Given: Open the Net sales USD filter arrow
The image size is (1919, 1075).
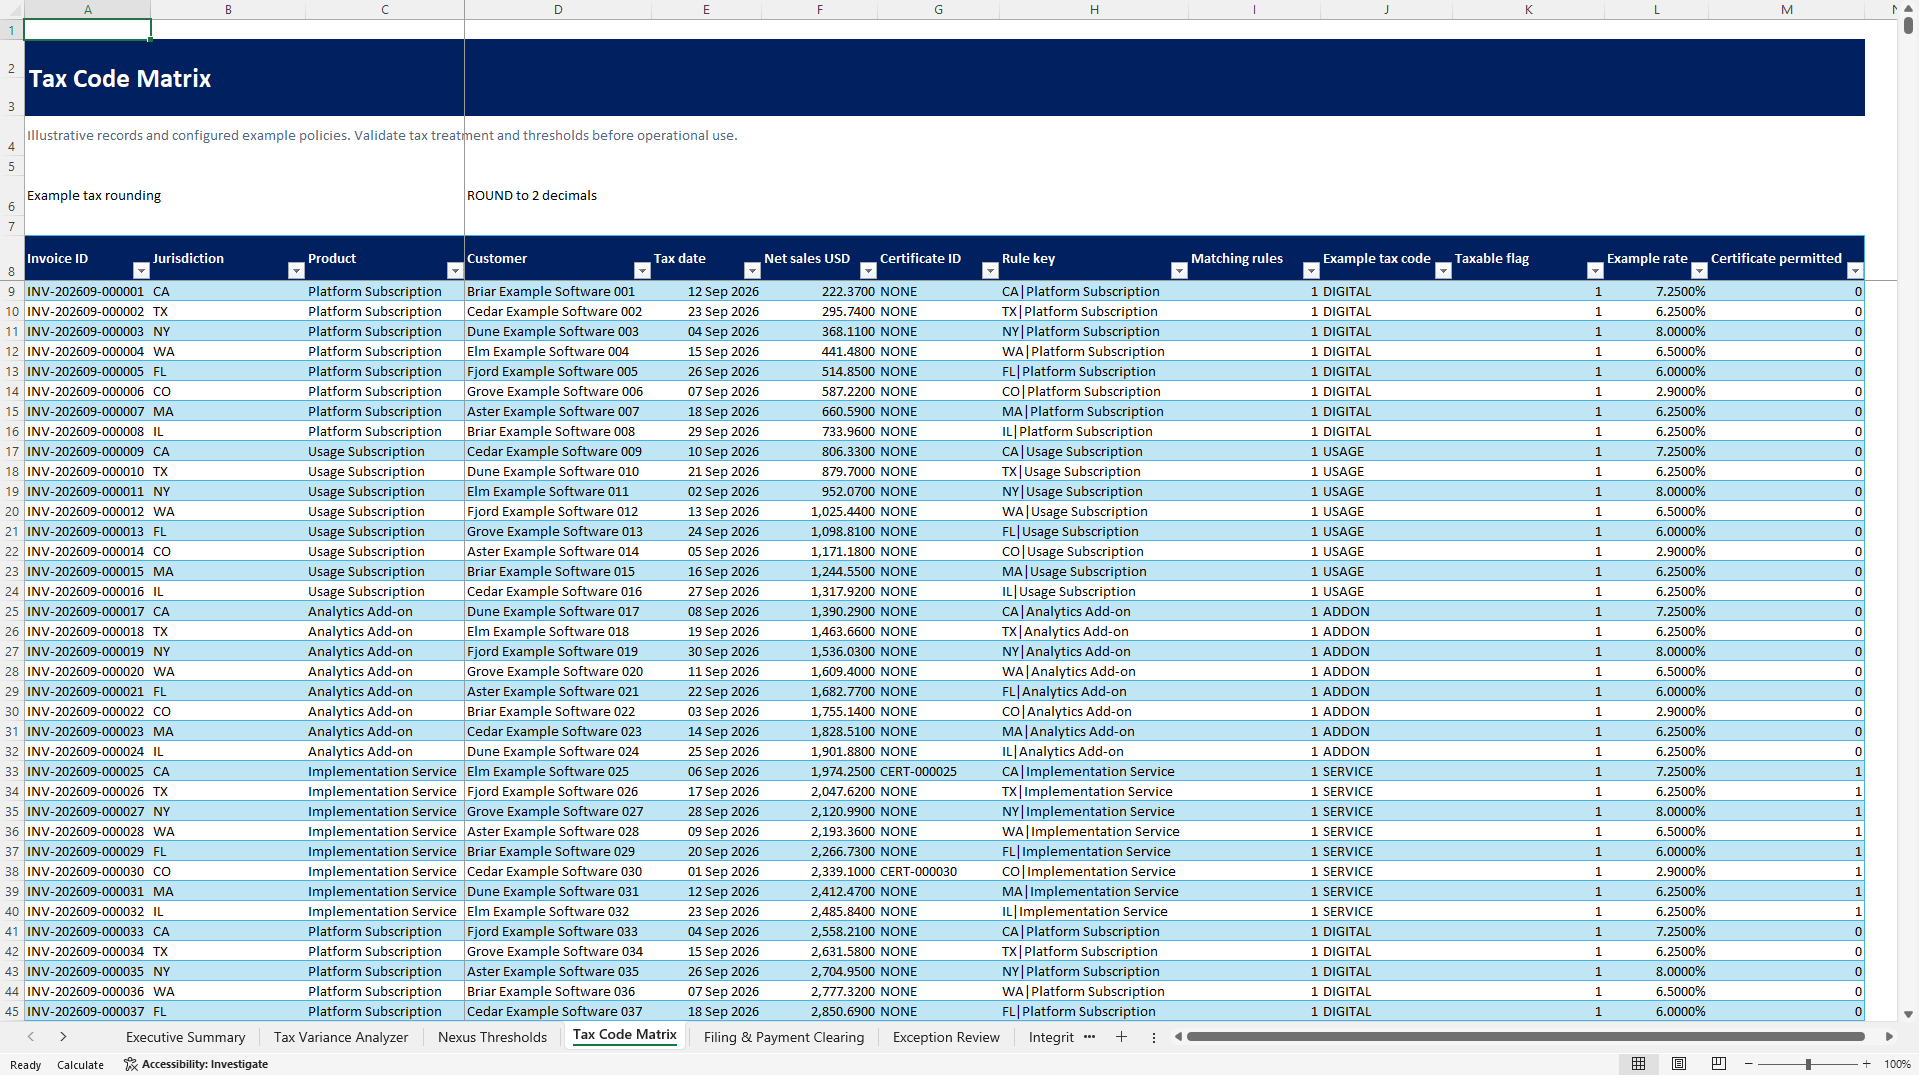Looking at the screenshot, I should [868, 271].
